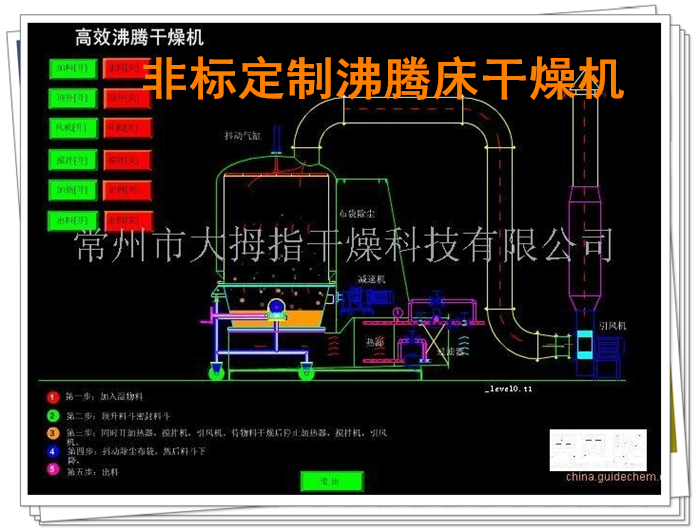Click the green 加料[开] button
The image size is (700, 530).
click(x=73, y=69)
